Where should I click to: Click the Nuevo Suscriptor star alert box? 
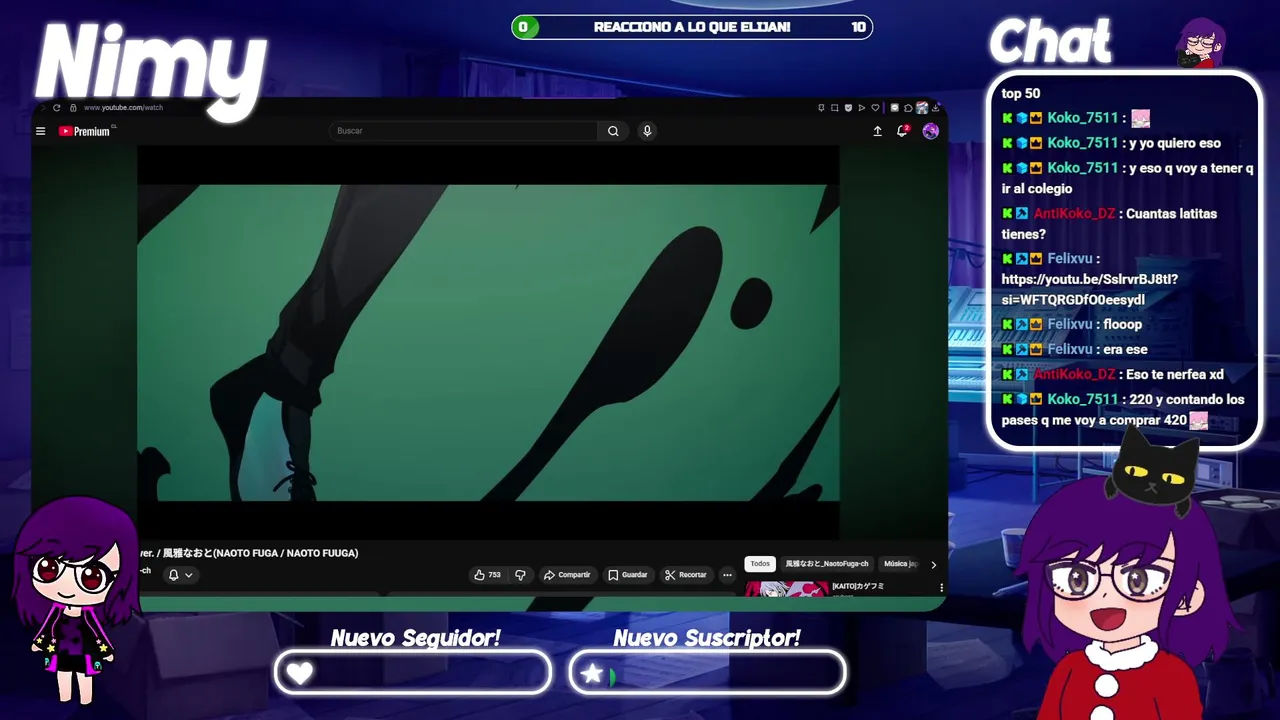point(707,673)
